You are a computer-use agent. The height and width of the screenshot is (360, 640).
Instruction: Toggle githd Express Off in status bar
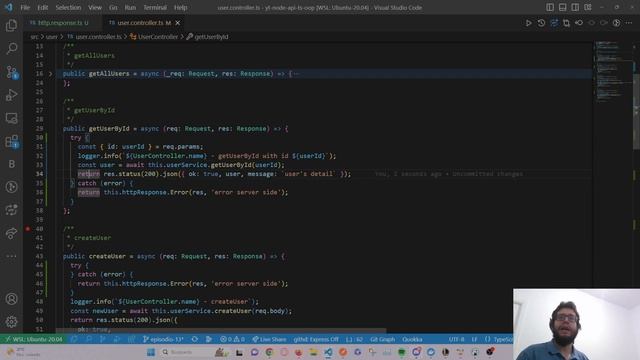(316, 339)
